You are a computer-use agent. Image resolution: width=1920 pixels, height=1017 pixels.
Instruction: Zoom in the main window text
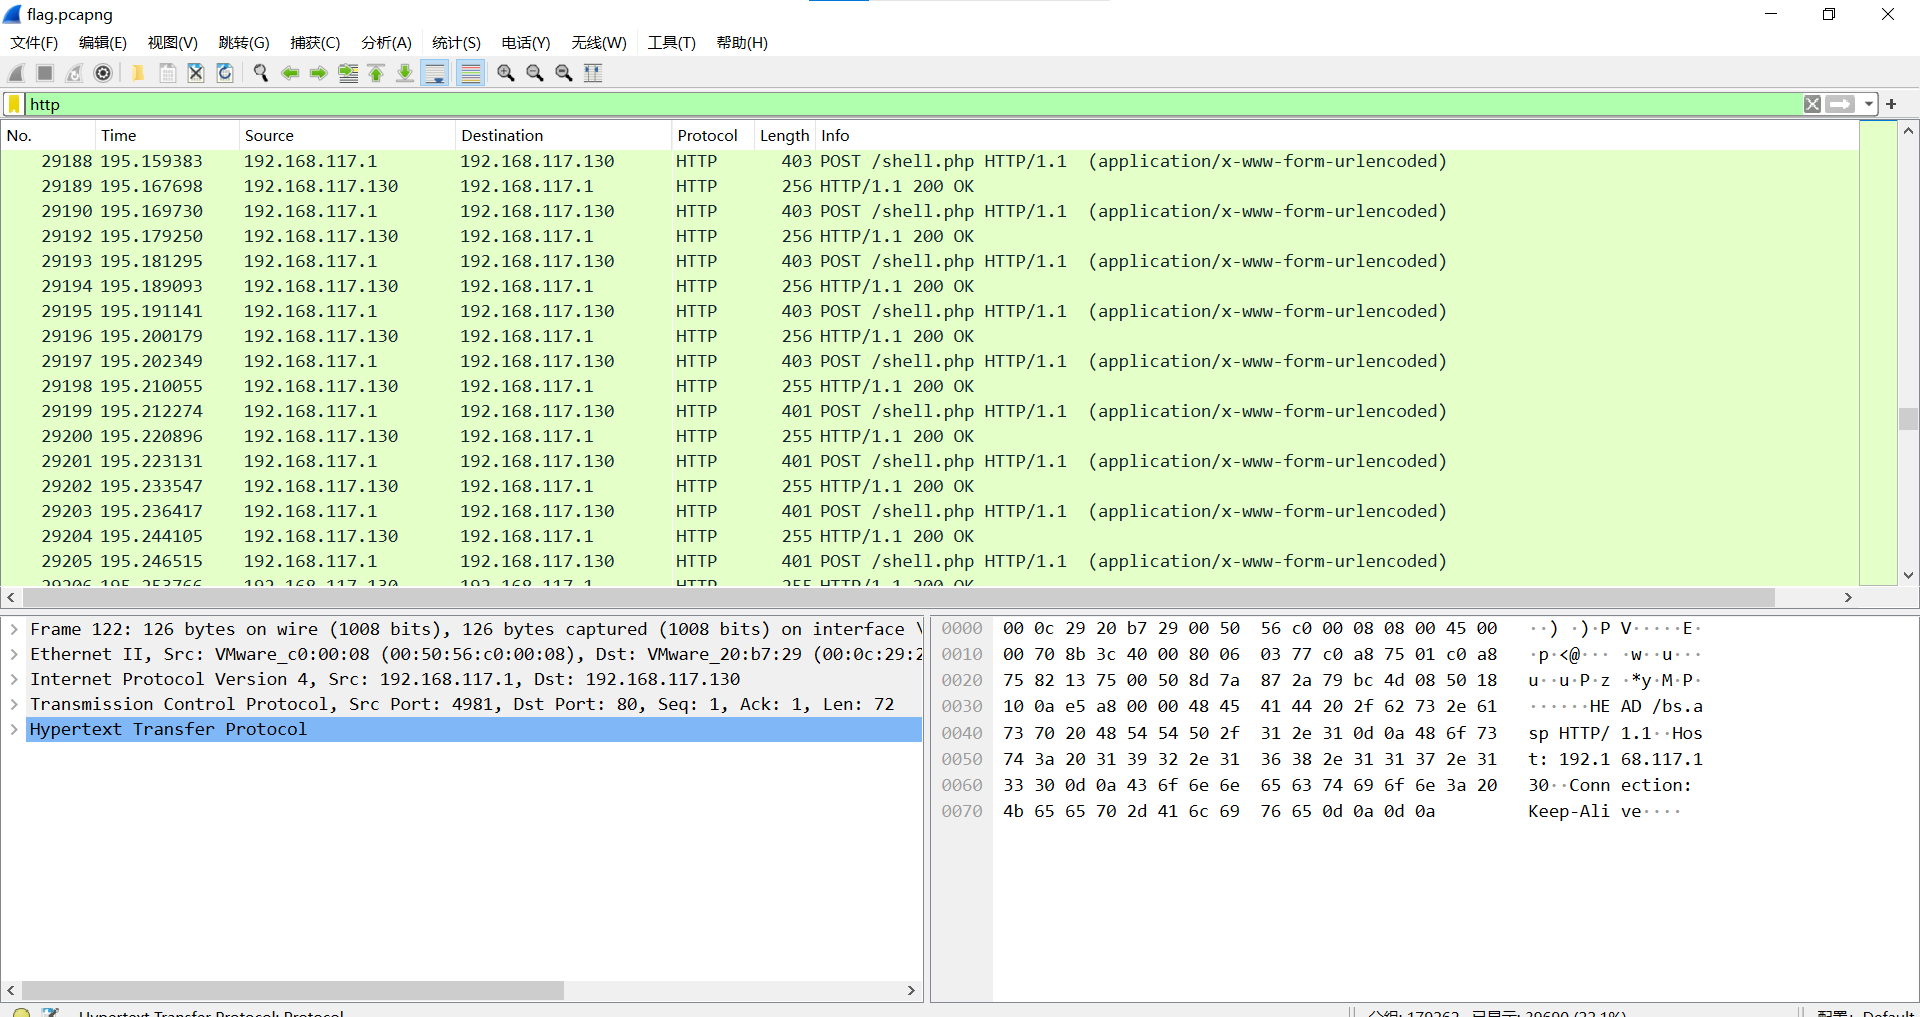click(506, 73)
